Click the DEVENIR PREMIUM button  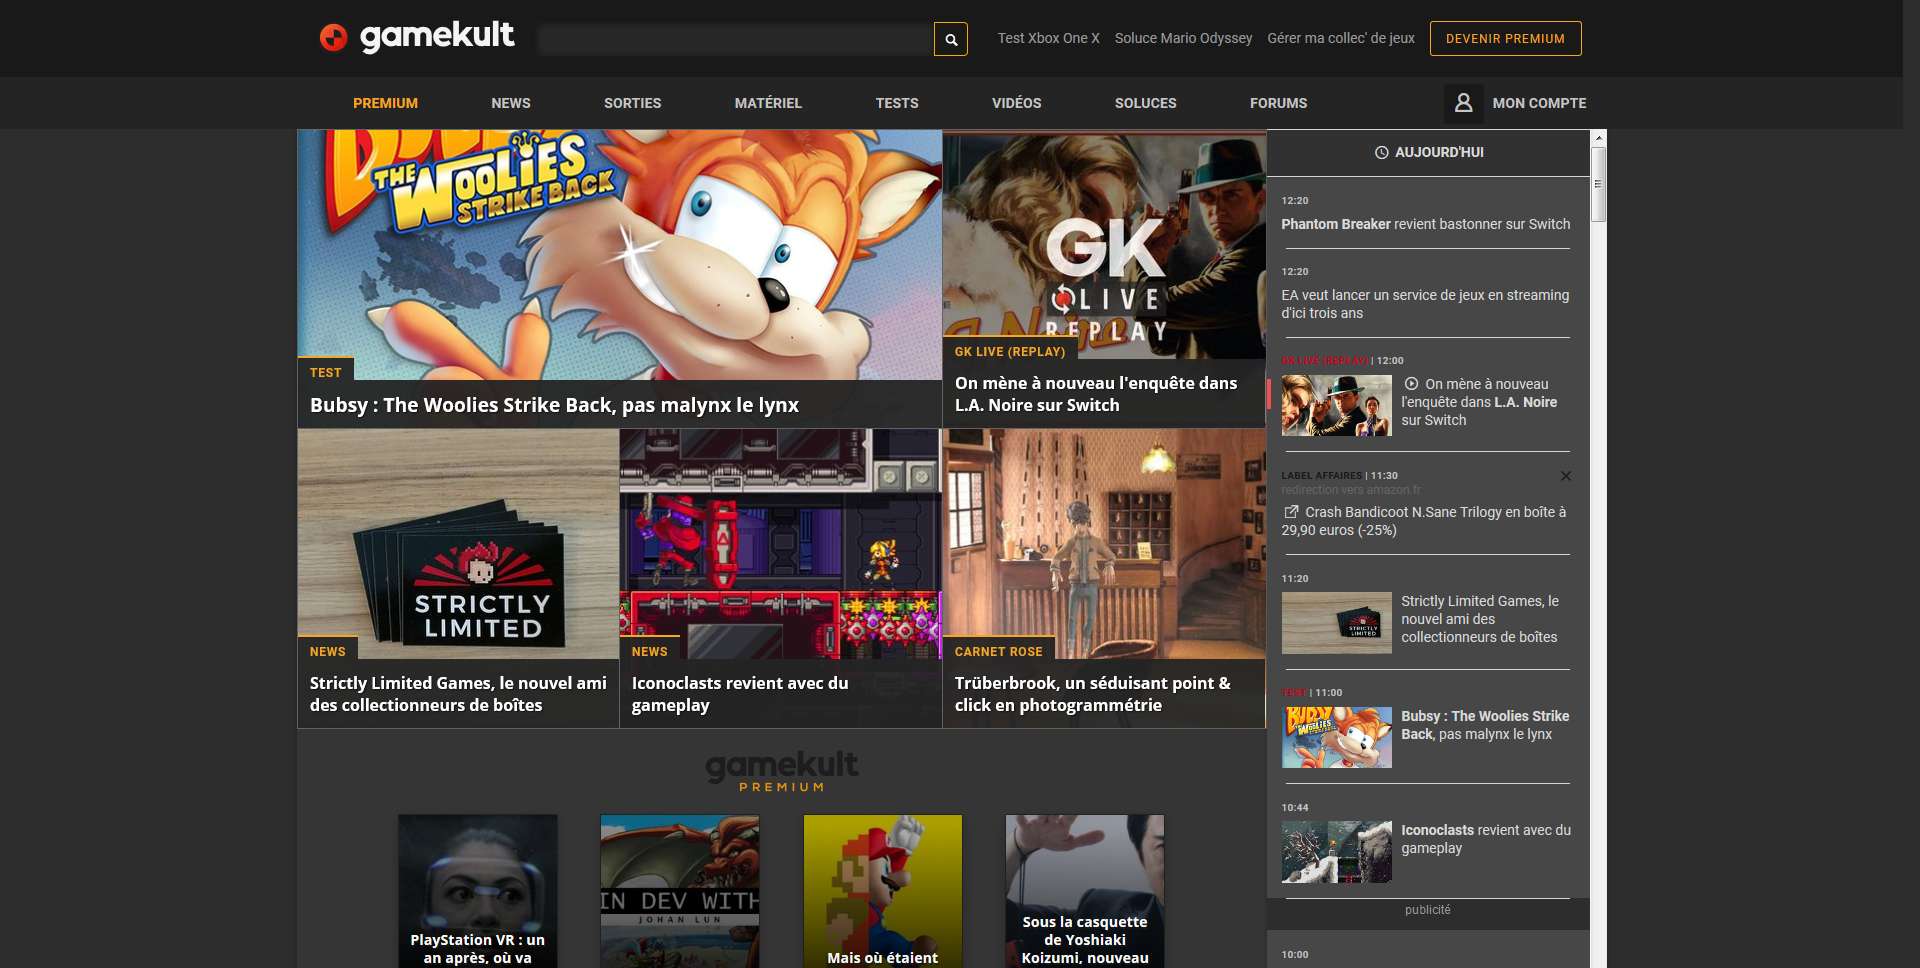pos(1505,38)
